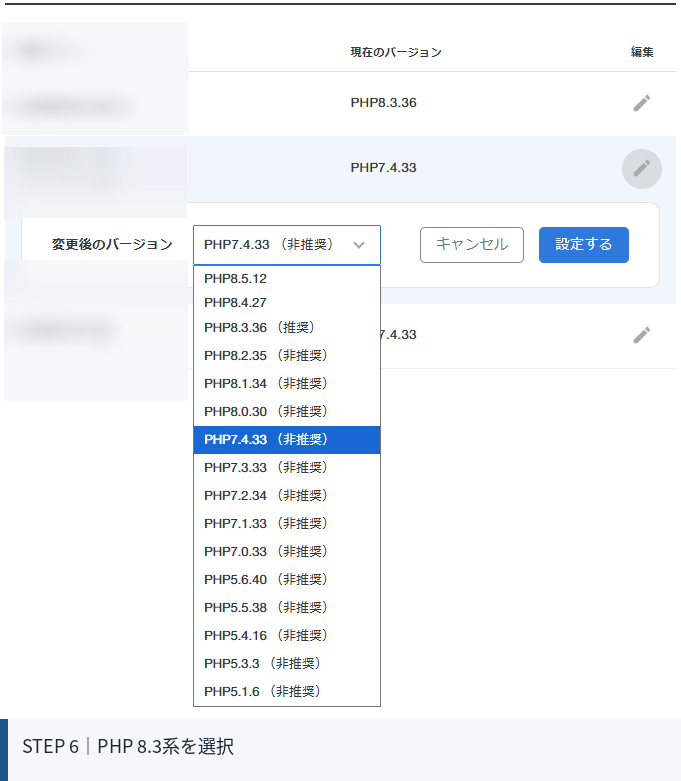The width and height of the screenshot is (681, 781).
Task: Choose the recommended PHP8.3.36 (推奨) option
Action: point(287,328)
